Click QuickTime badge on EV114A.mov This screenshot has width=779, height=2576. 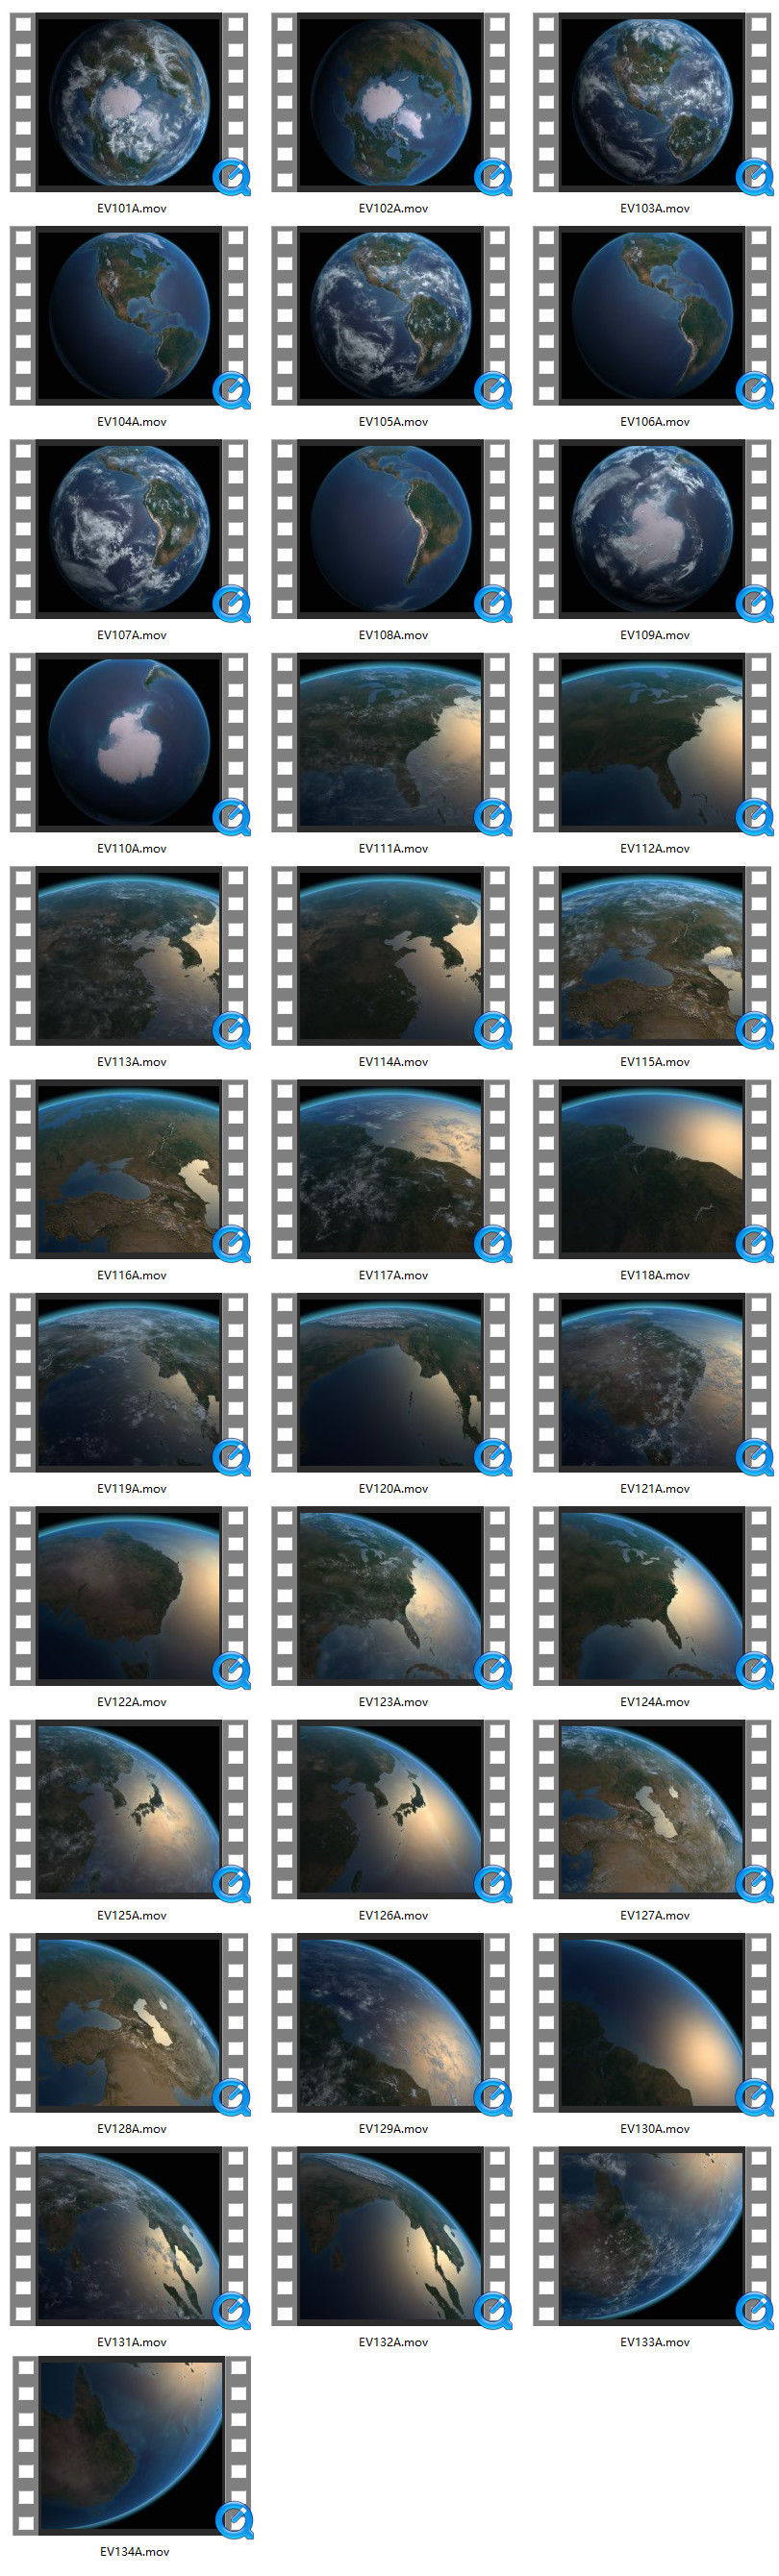493,1030
